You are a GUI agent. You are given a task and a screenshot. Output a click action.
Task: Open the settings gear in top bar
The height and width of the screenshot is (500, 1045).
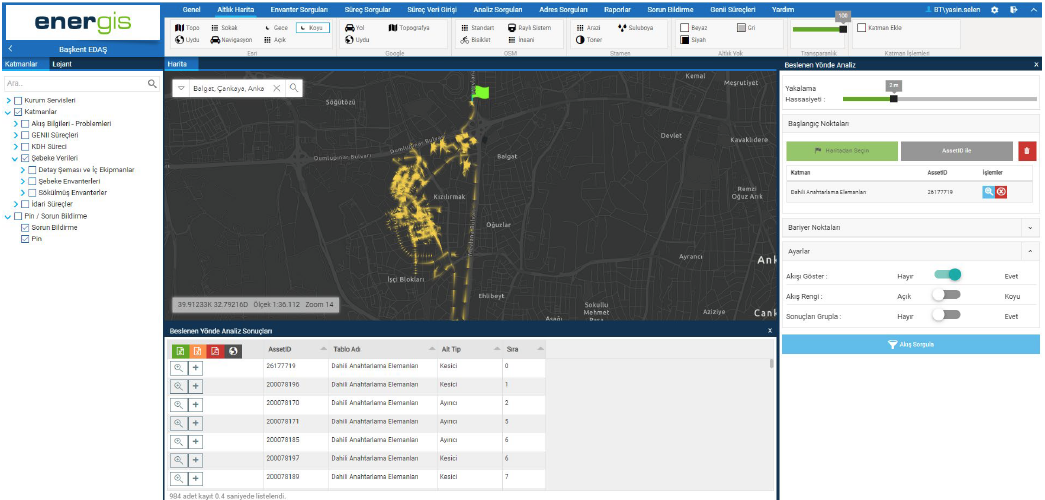(x=995, y=10)
